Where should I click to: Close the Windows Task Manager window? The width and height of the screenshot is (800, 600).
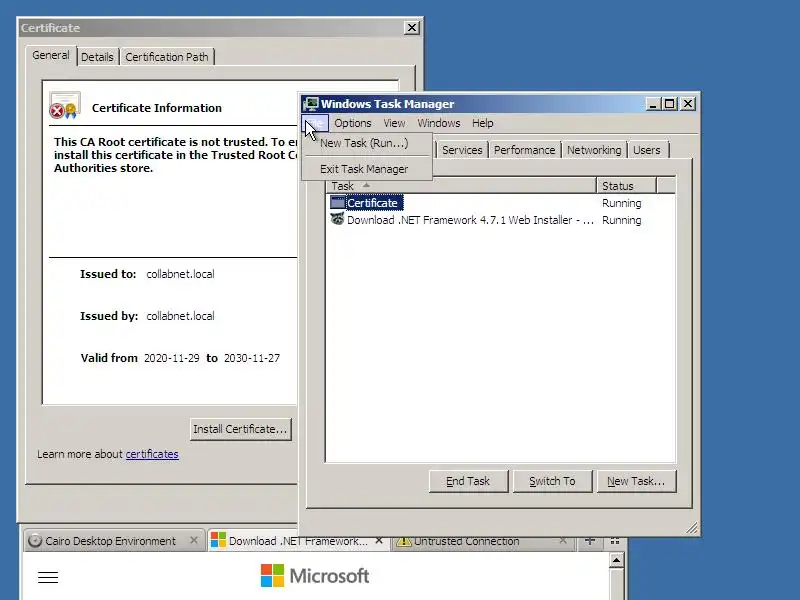[688, 104]
